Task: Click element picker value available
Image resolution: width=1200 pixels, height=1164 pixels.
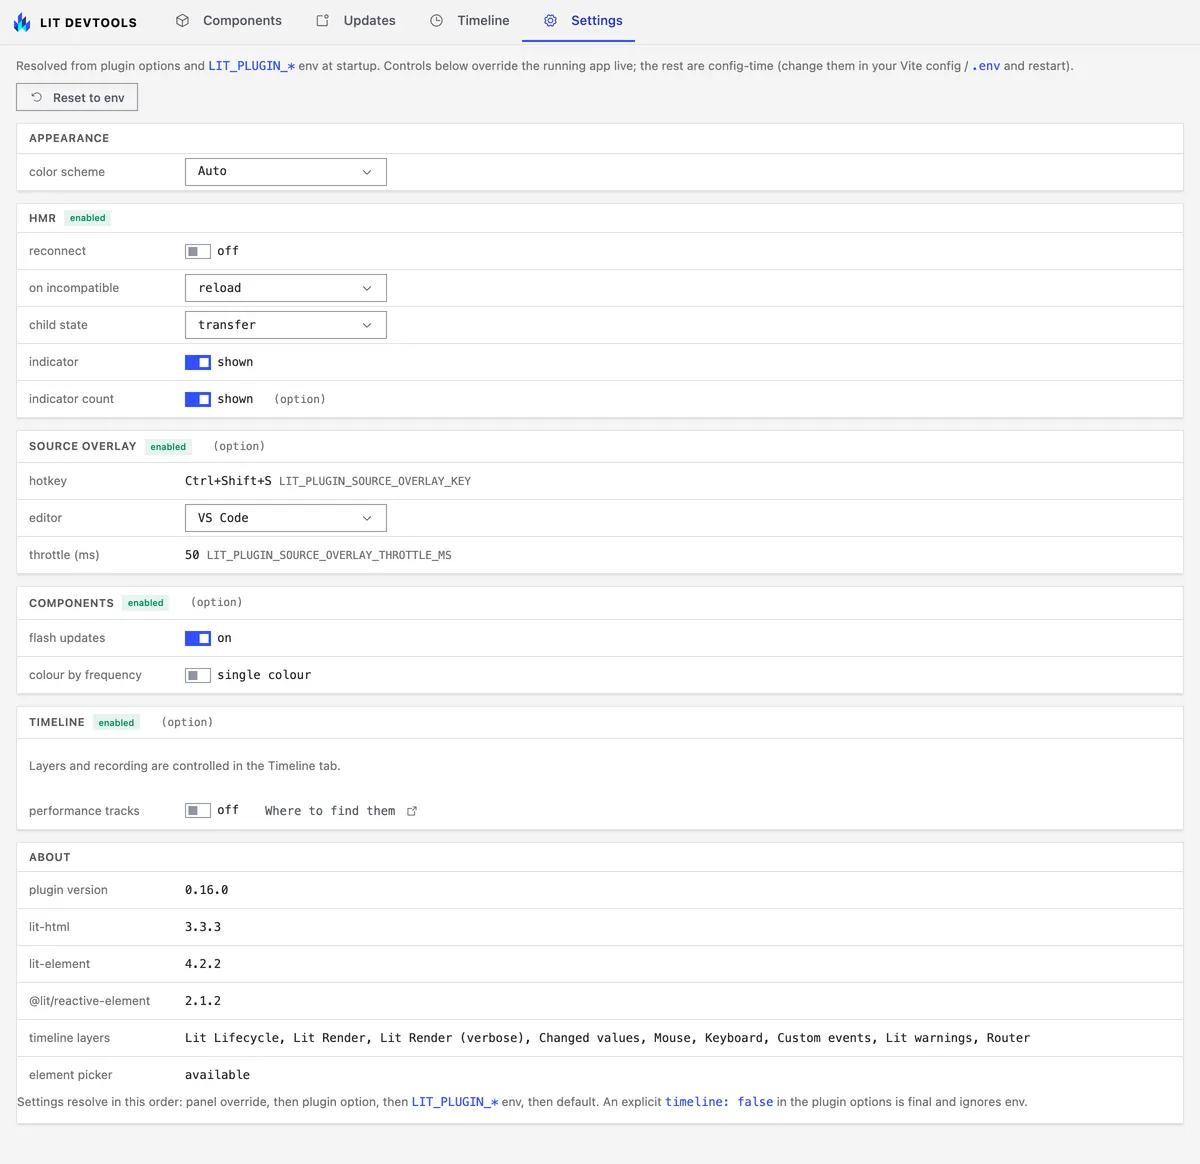Action: [x=217, y=1075]
